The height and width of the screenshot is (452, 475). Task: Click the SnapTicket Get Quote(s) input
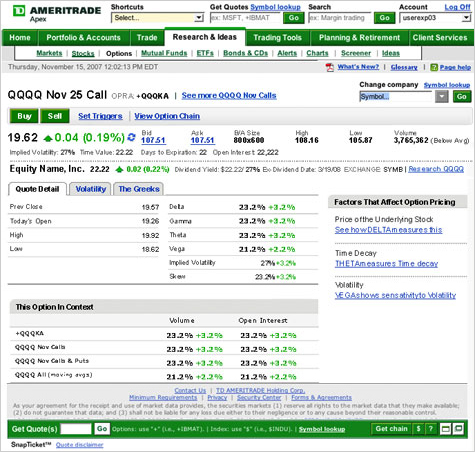[x=76, y=429]
